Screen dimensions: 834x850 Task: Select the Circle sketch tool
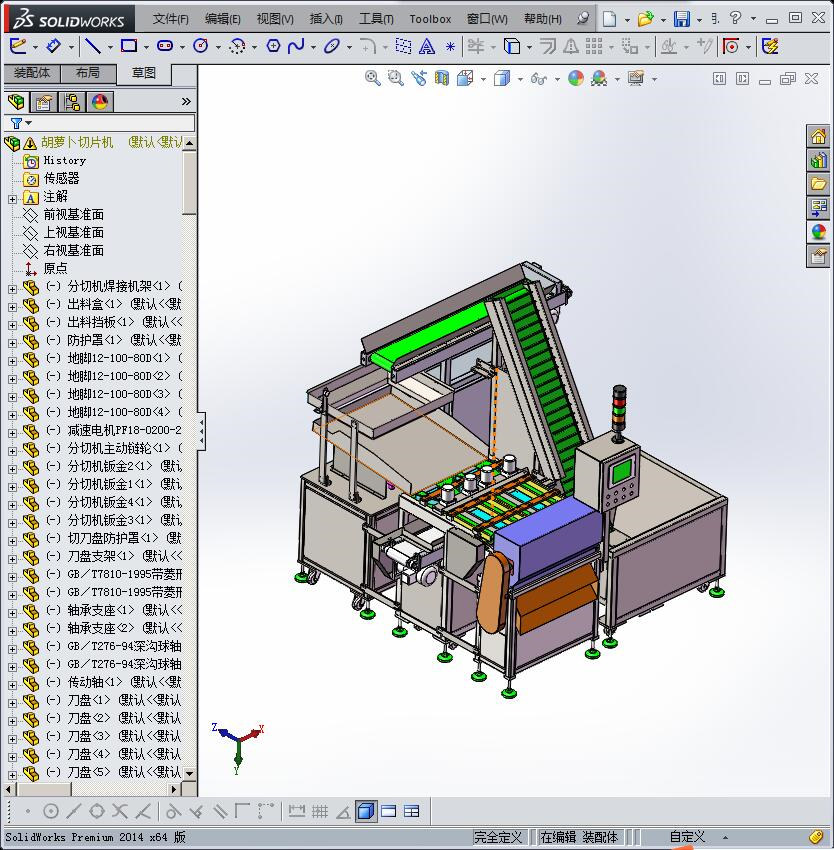click(x=201, y=46)
